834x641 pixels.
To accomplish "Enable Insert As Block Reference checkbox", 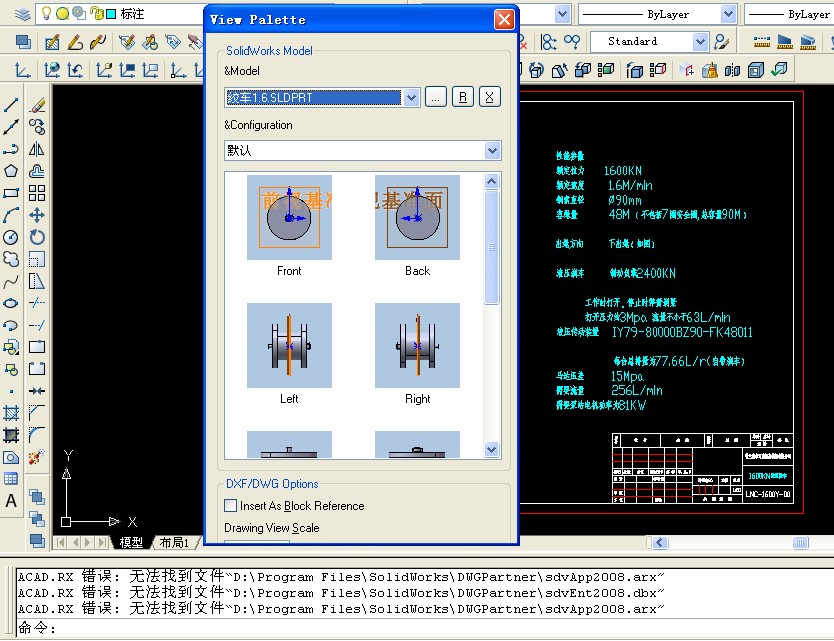I will click(x=231, y=506).
